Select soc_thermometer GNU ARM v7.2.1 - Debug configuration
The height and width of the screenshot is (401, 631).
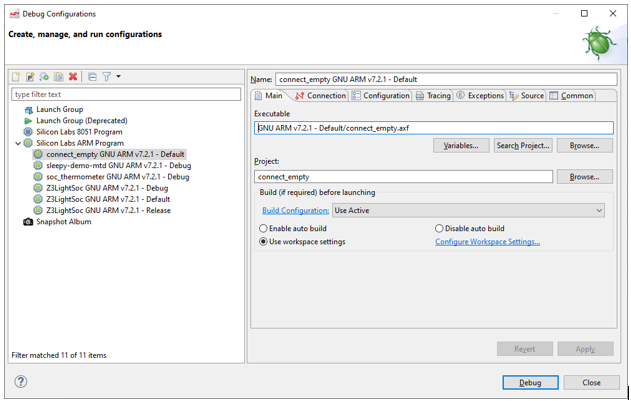click(118, 177)
